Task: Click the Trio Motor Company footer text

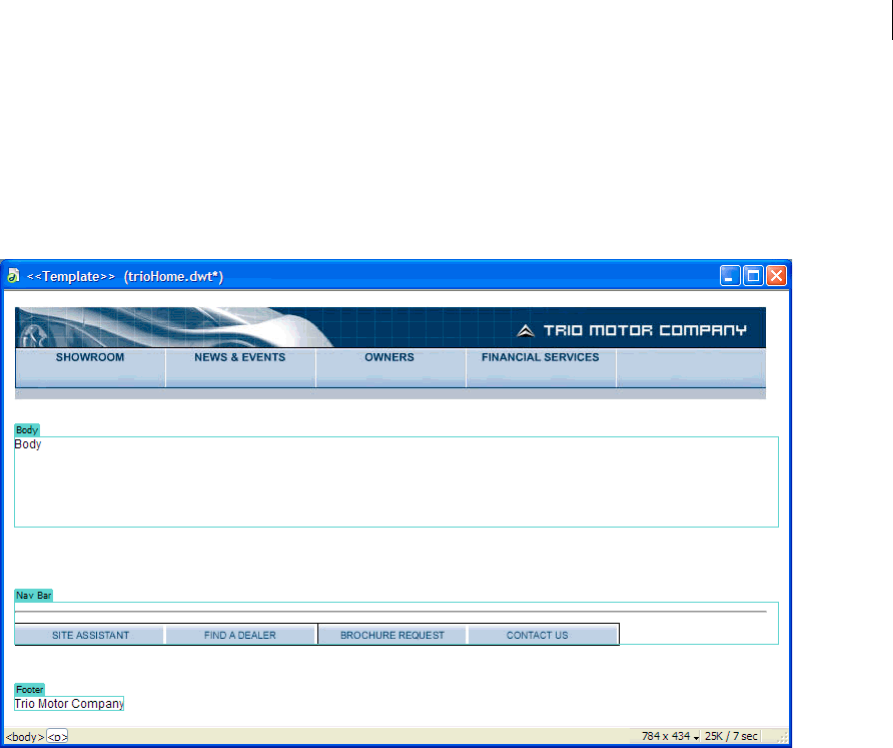Action: click(x=69, y=704)
